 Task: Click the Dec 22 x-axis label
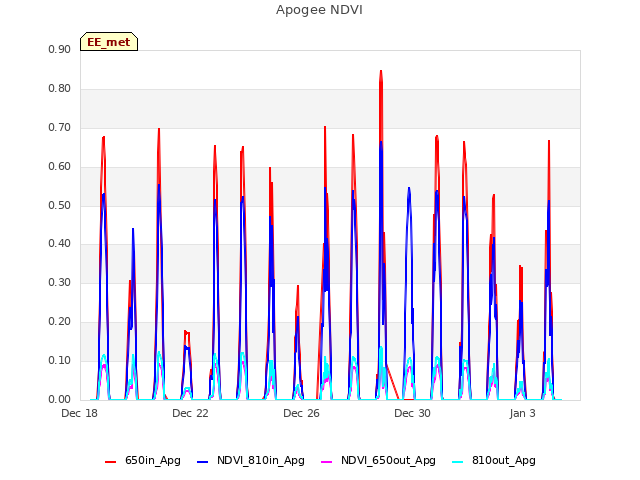click(x=191, y=413)
